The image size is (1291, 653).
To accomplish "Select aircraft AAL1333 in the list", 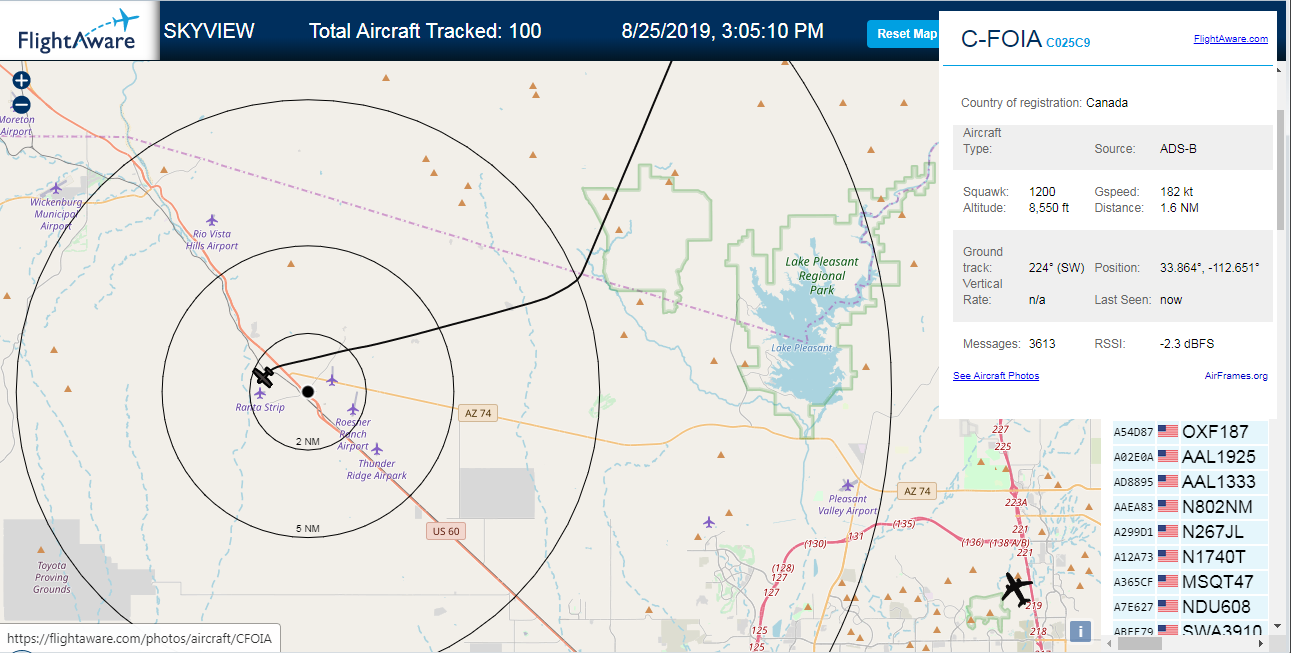I will click(1190, 482).
